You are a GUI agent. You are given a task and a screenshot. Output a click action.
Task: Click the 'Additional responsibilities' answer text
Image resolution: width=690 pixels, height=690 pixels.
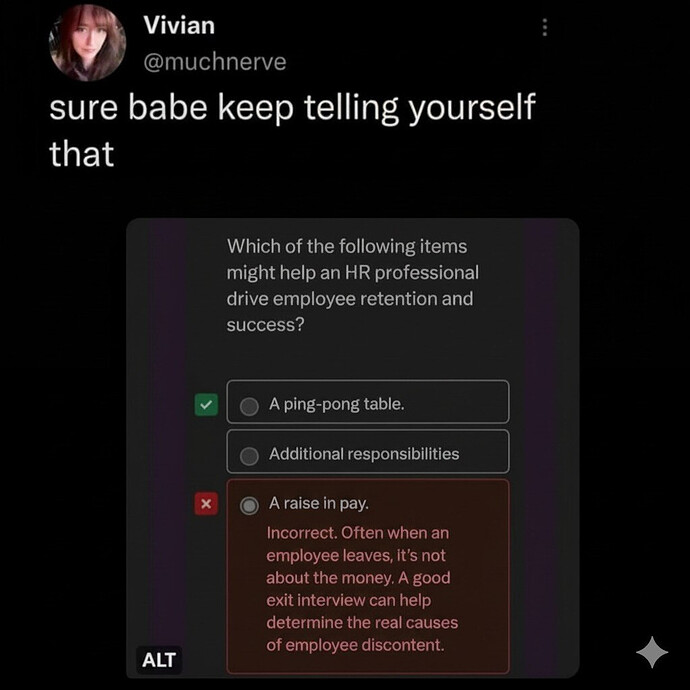click(364, 454)
